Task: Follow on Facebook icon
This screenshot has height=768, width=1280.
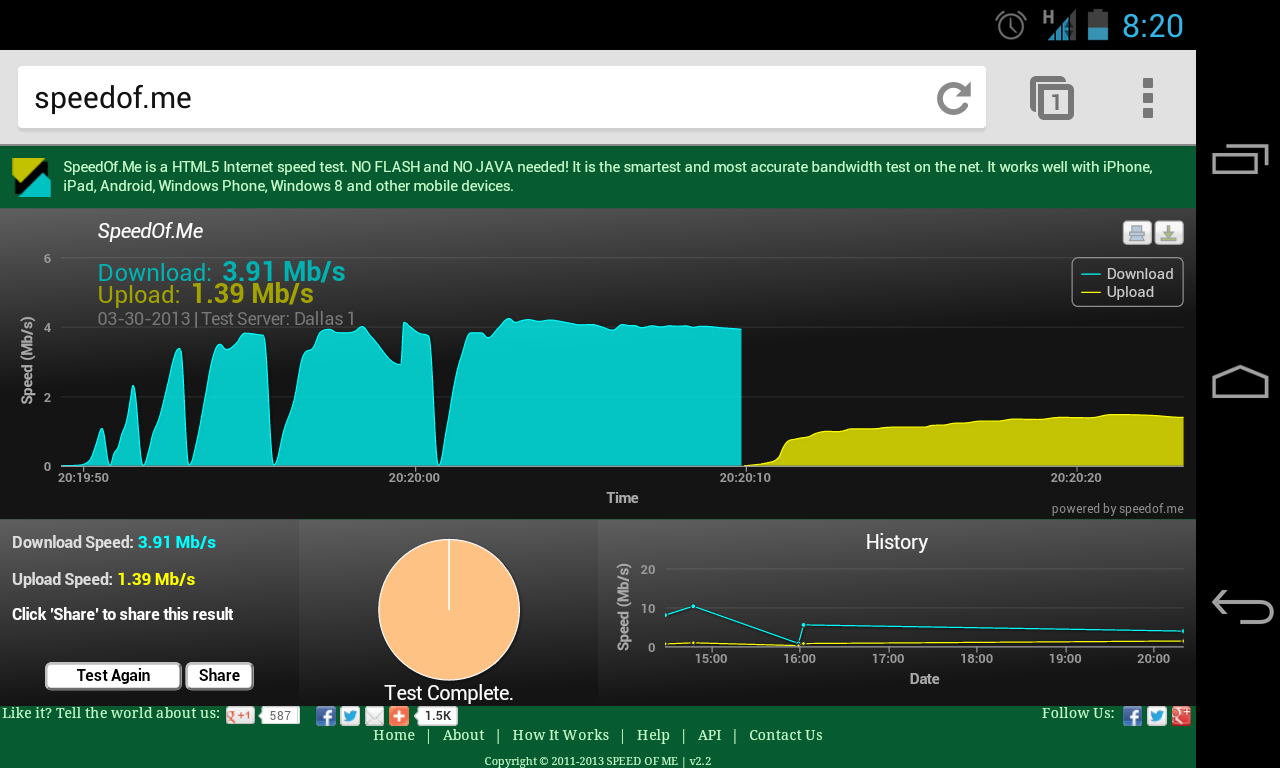Action: pos(1132,716)
